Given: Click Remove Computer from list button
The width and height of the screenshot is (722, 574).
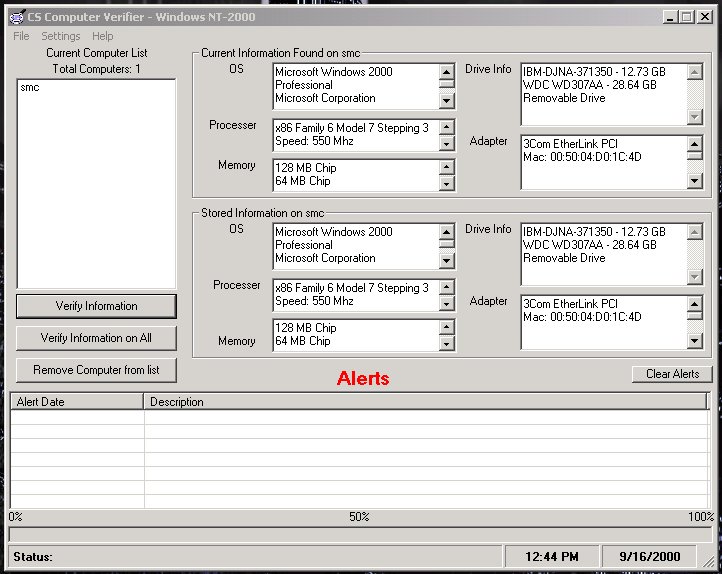Looking at the screenshot, I should tap(96, 370).
